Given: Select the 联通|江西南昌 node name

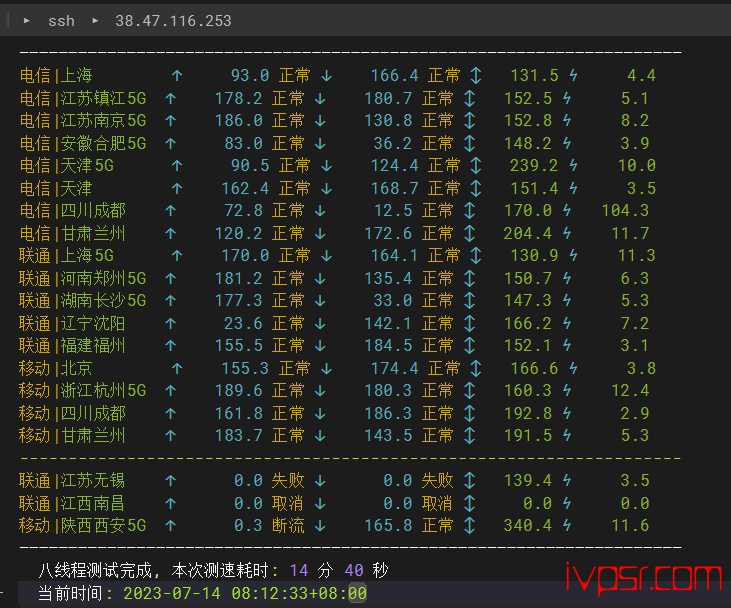Looking at the screenshot, I should (72, 503).
